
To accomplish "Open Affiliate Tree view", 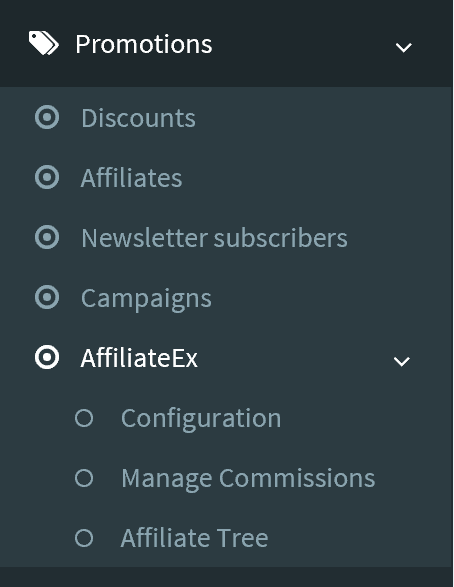I will tap(194, 538).
